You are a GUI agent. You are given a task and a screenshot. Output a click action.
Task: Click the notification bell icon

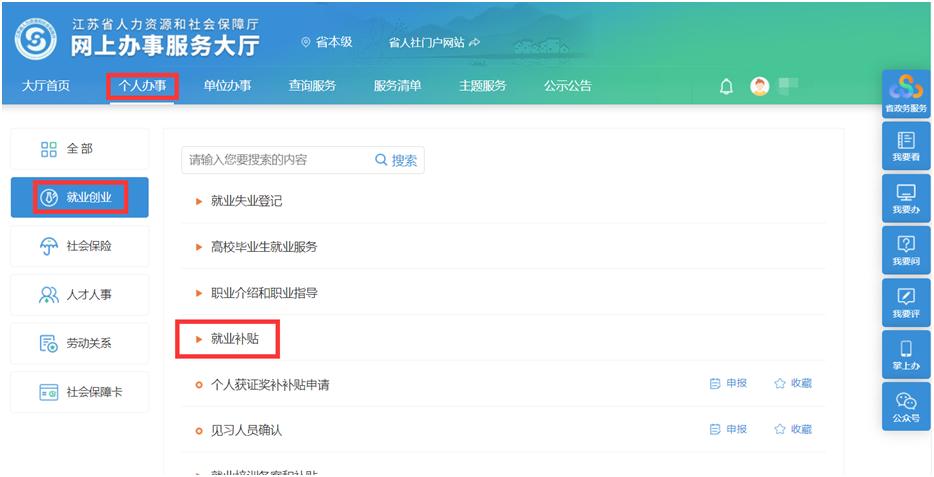click(x=727, y=87)
